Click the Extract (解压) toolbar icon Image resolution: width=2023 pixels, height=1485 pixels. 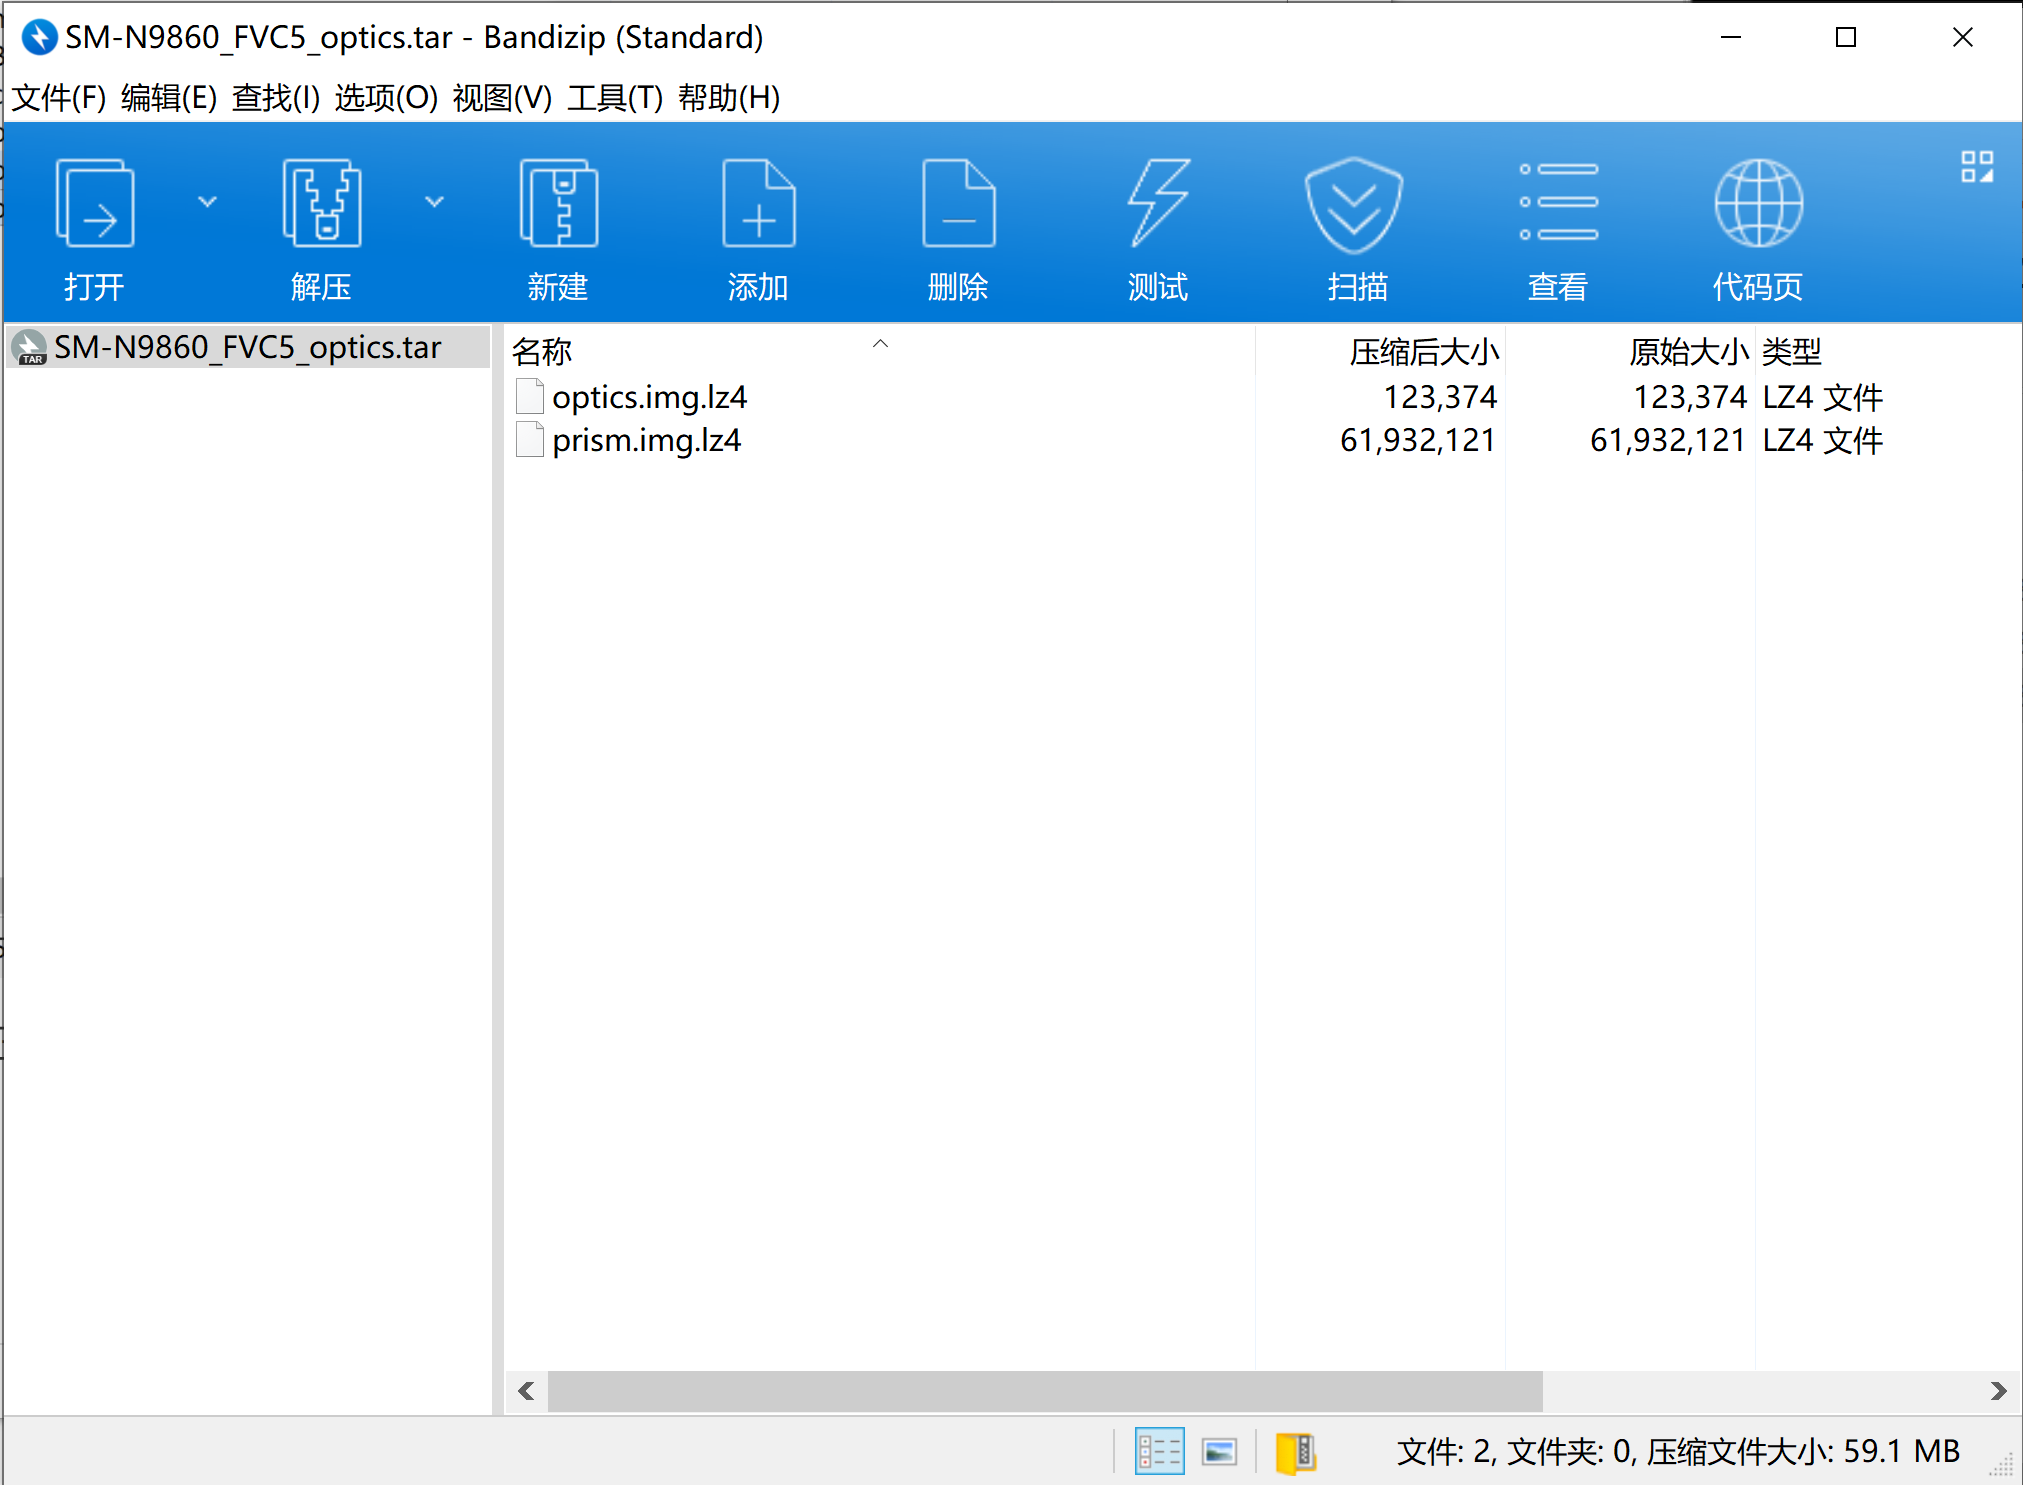coord(322,203)
